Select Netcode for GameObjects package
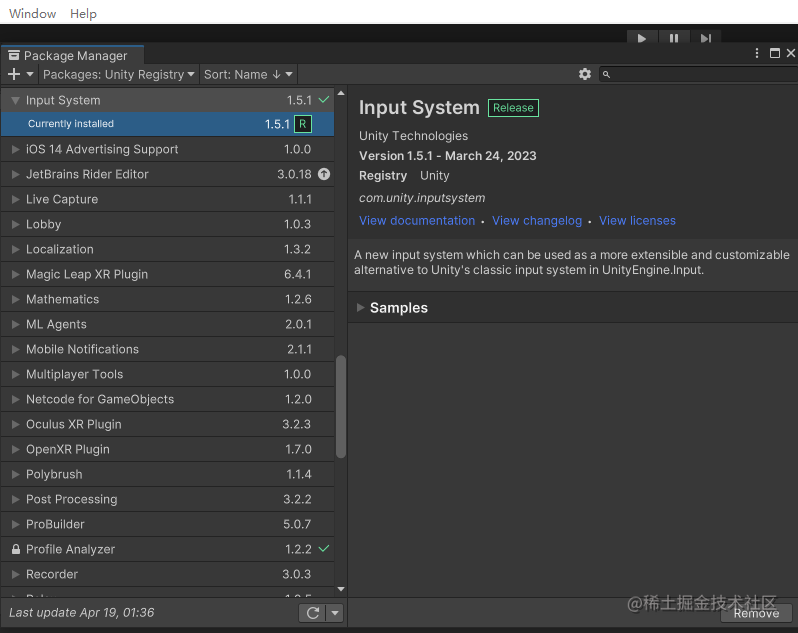Screen dimensions: 798x633 167,399
